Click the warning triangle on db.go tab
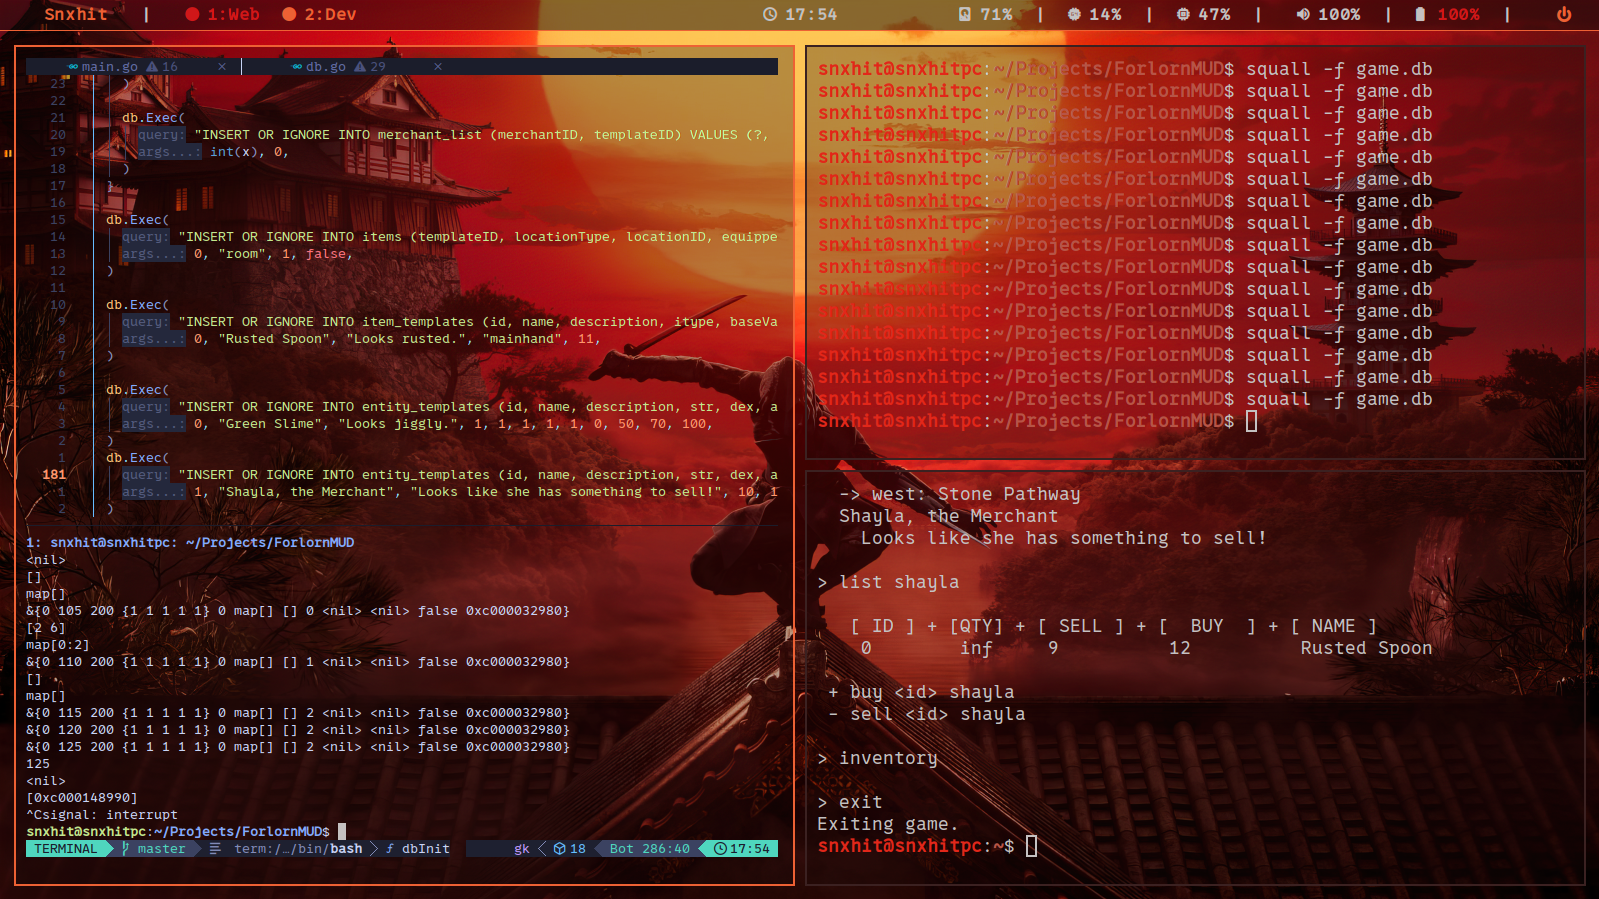This screenshot has width=1599, height=899. tap(360, 67)
